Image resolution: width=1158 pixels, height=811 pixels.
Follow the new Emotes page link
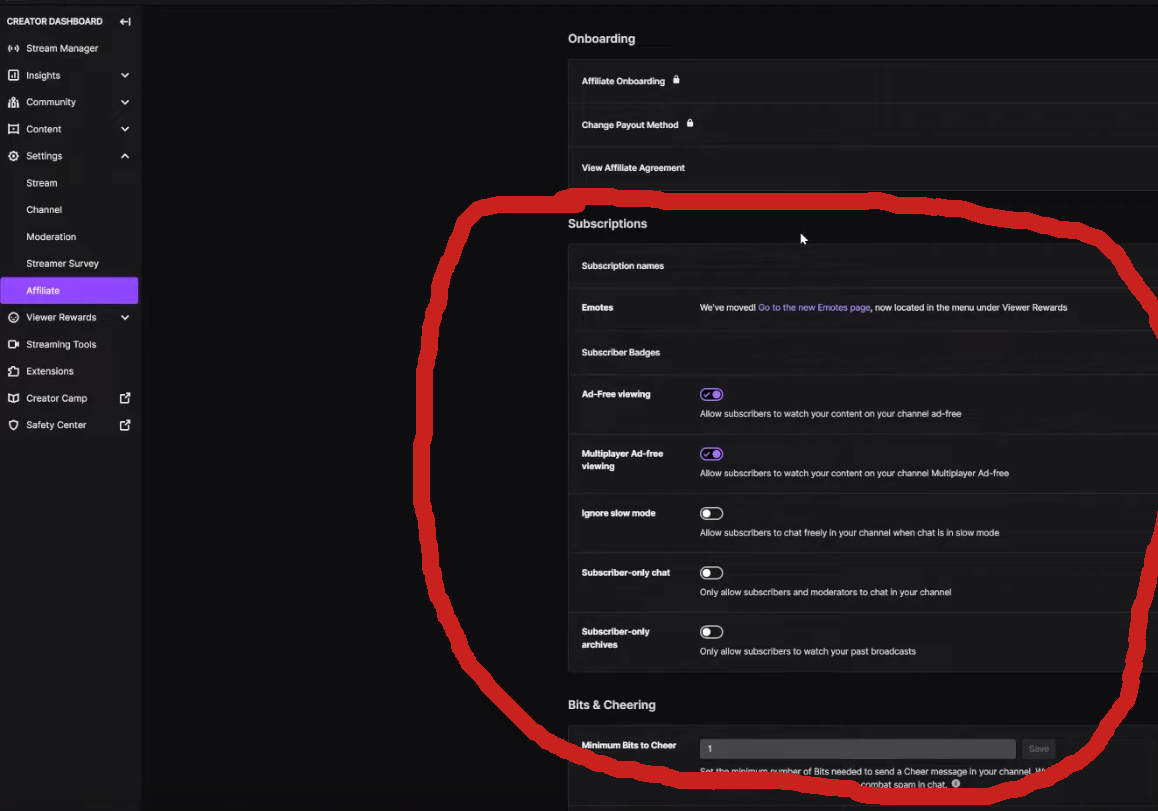point(814,308)
